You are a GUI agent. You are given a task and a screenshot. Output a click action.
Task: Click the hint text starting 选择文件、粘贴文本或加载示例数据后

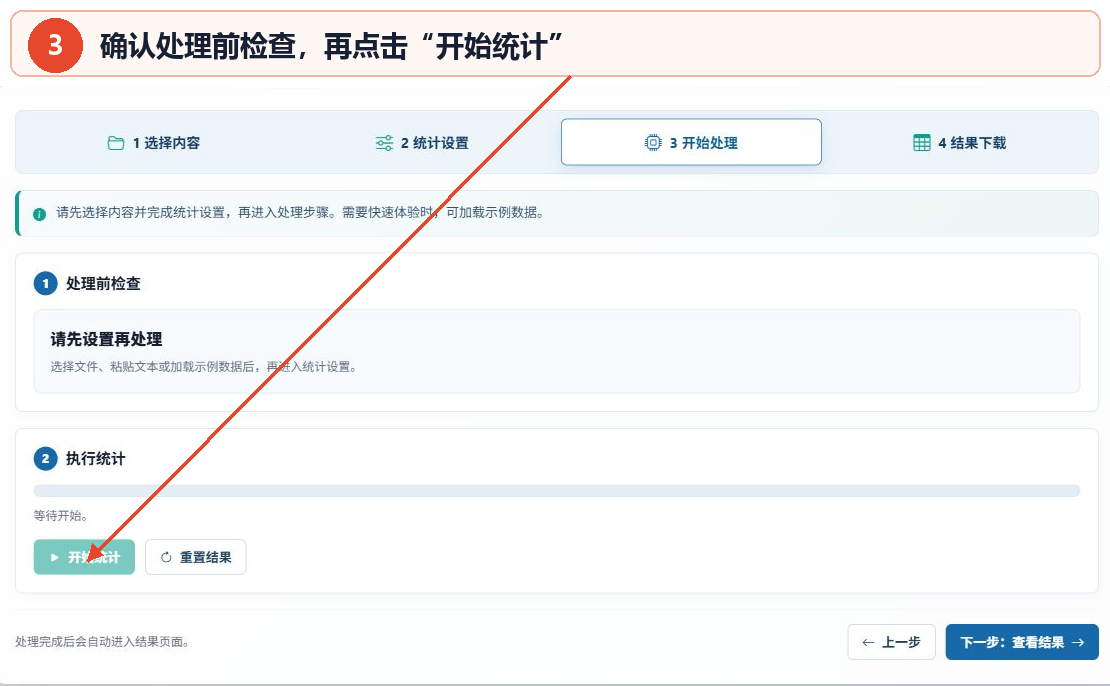tap(204, 367)
